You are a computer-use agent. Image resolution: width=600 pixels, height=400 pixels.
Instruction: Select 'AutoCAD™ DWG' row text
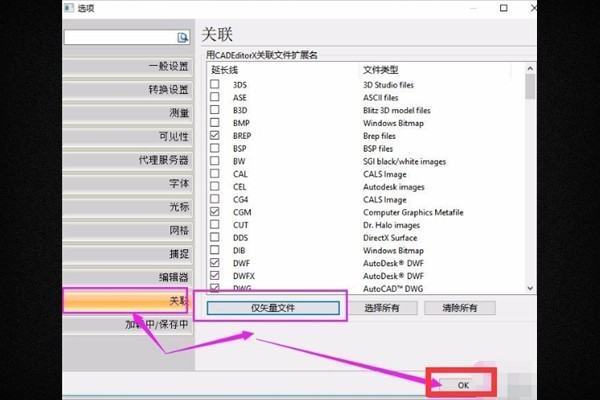click(393, 289)
